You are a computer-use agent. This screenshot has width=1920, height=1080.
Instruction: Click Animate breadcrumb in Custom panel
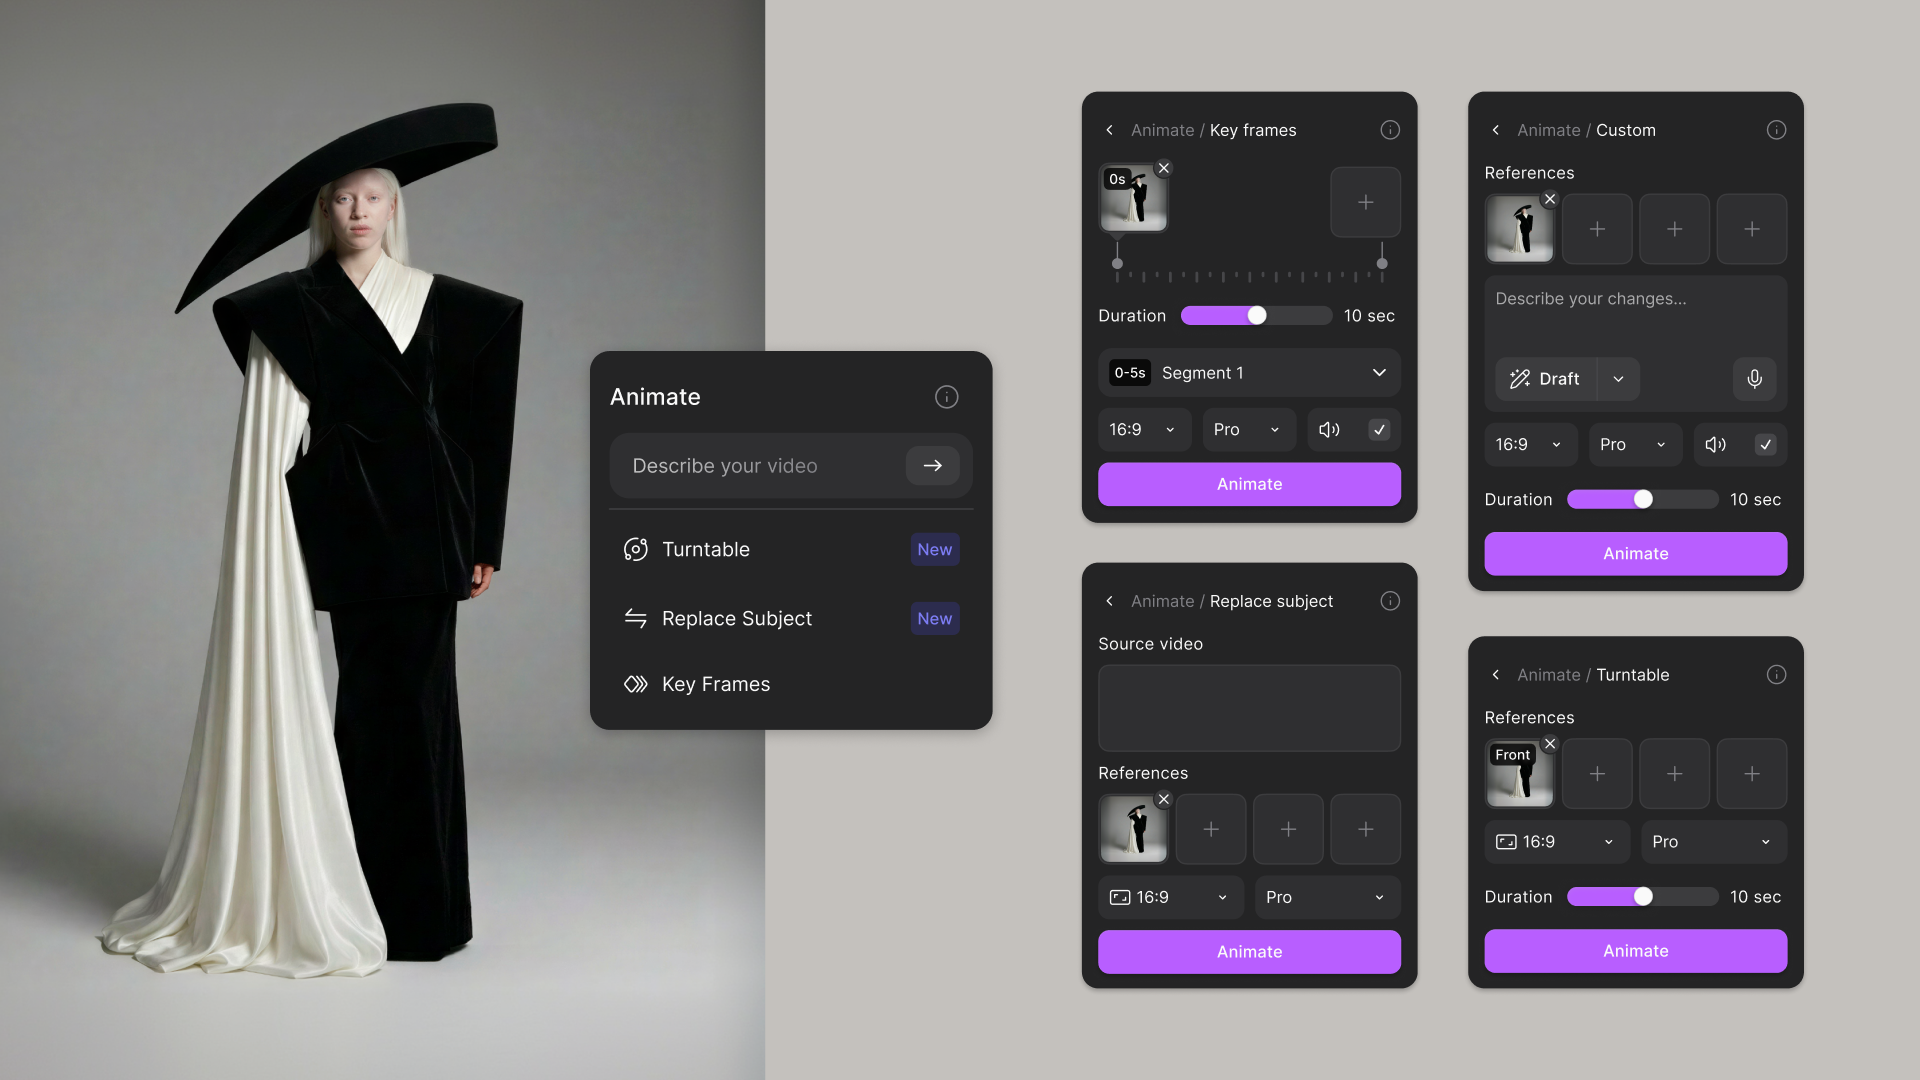(1548, 130)
